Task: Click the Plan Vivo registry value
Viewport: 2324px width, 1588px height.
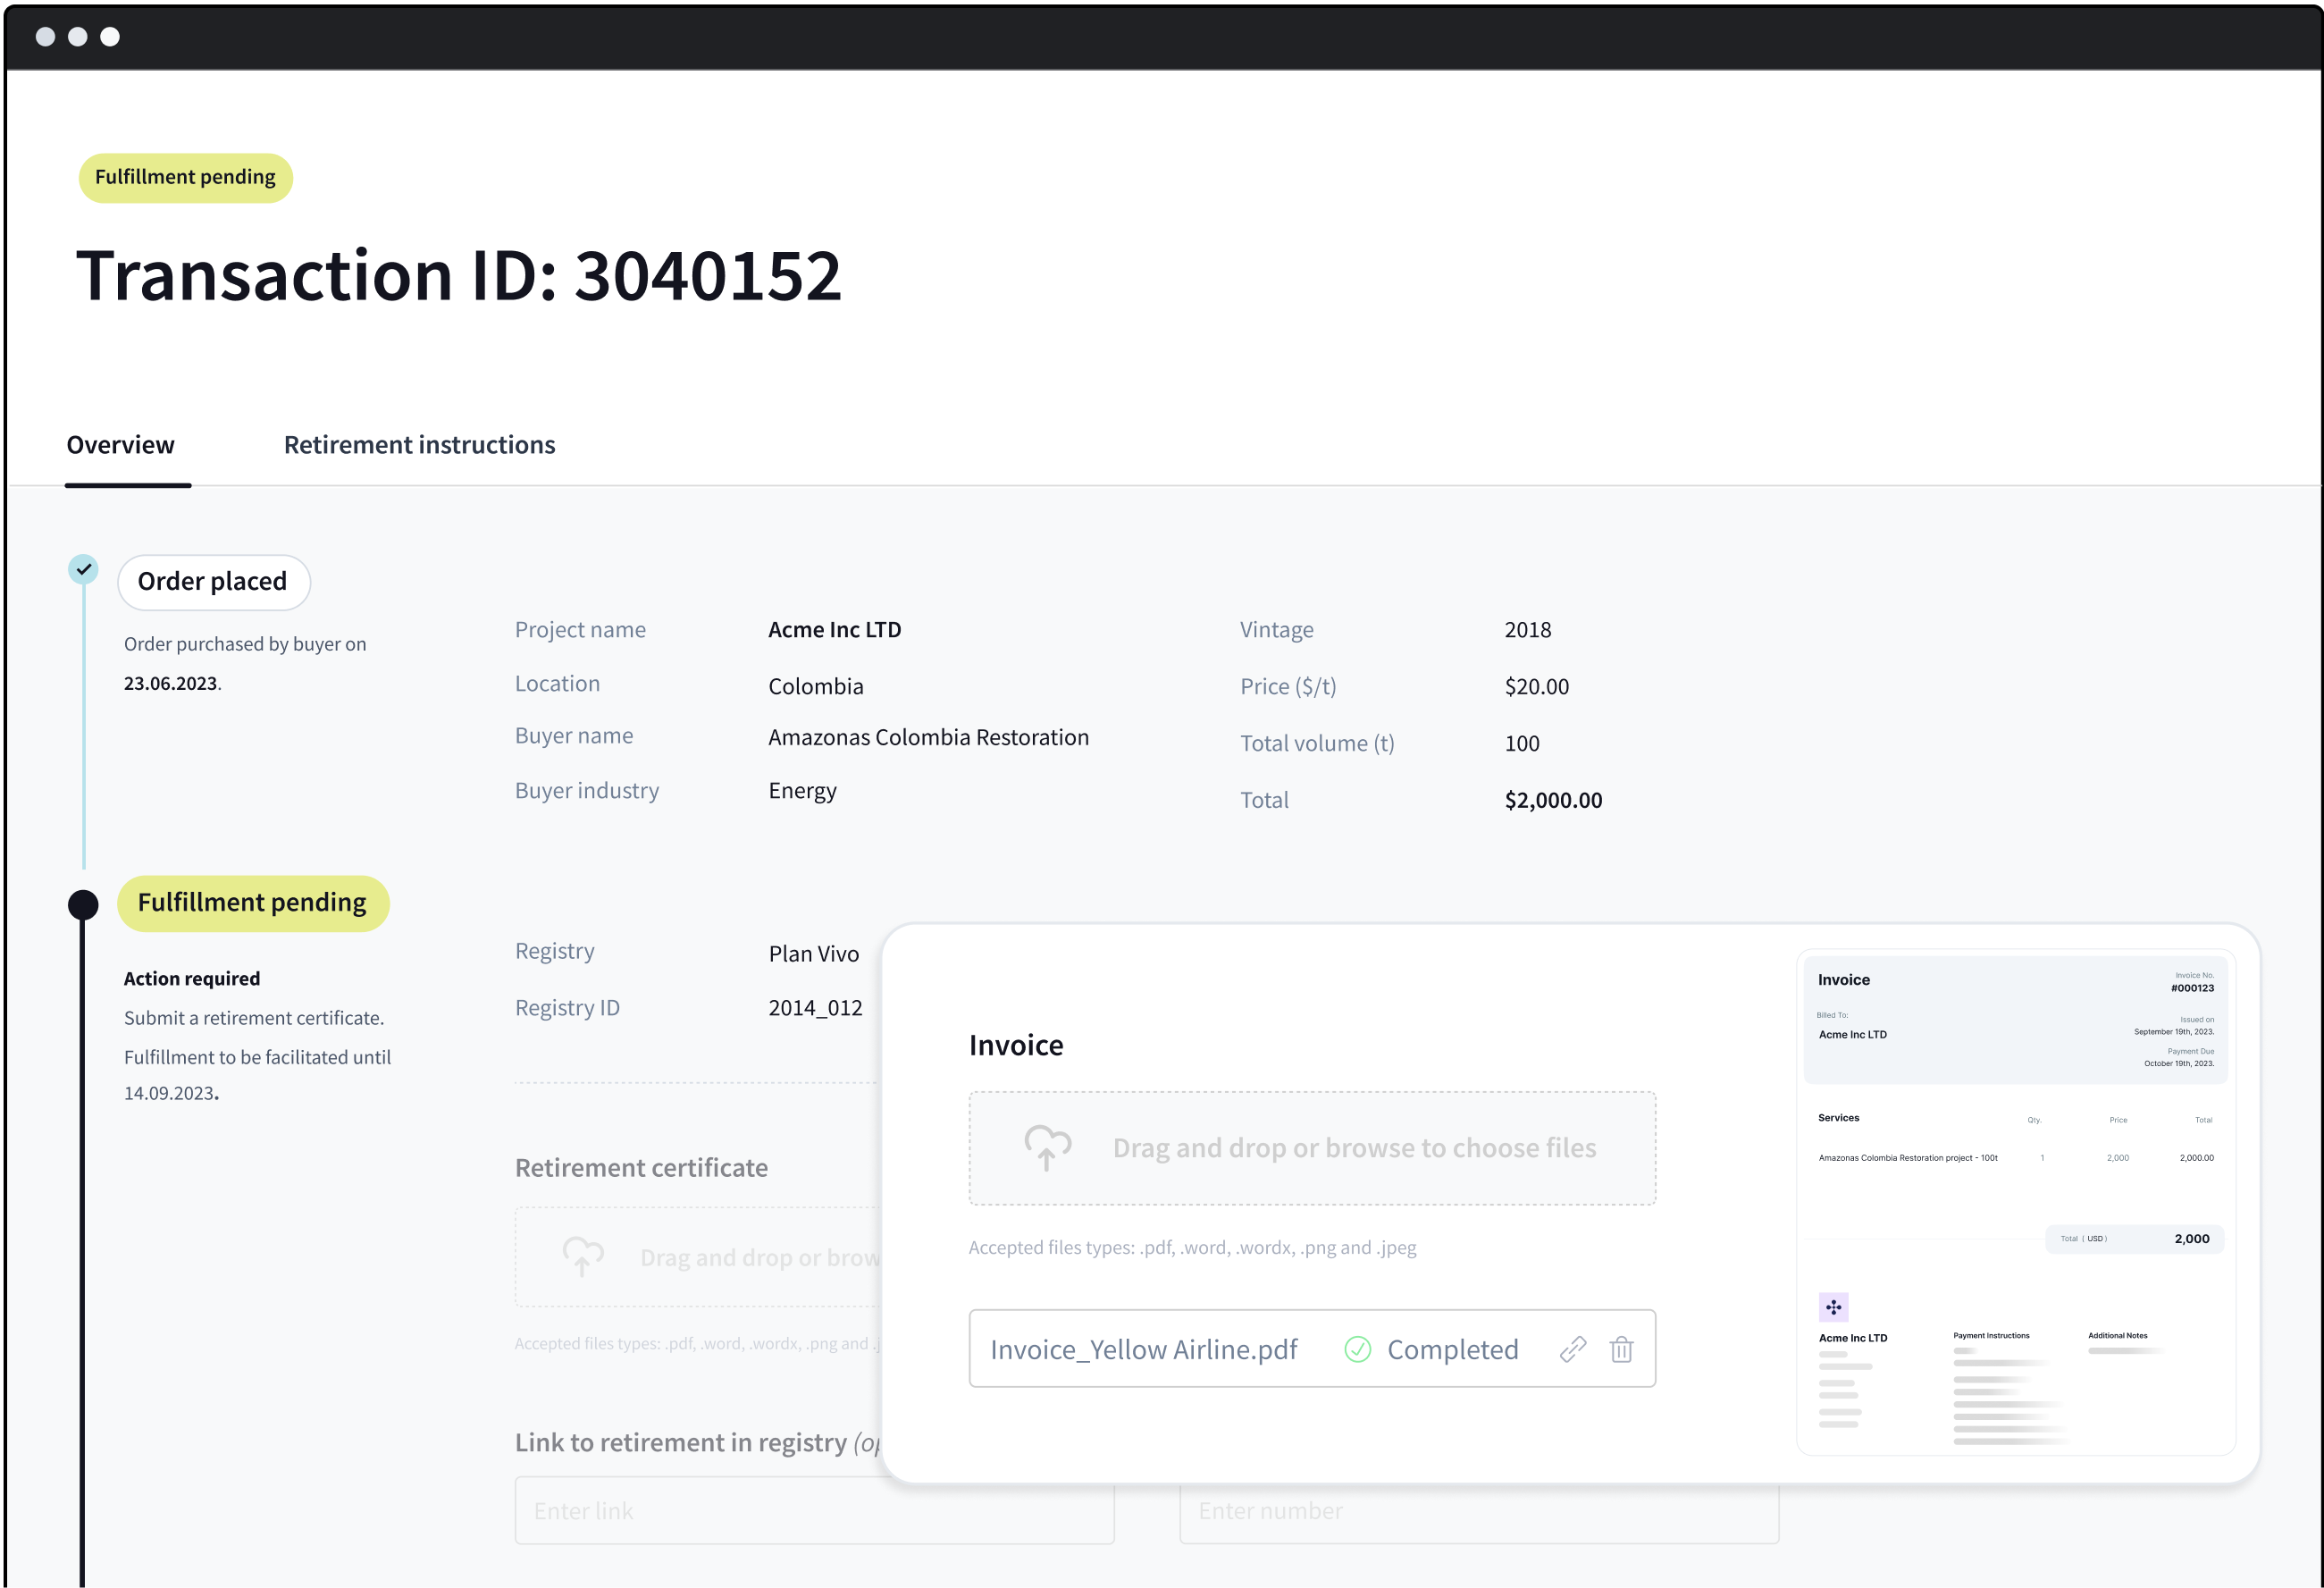Action: 813,954
